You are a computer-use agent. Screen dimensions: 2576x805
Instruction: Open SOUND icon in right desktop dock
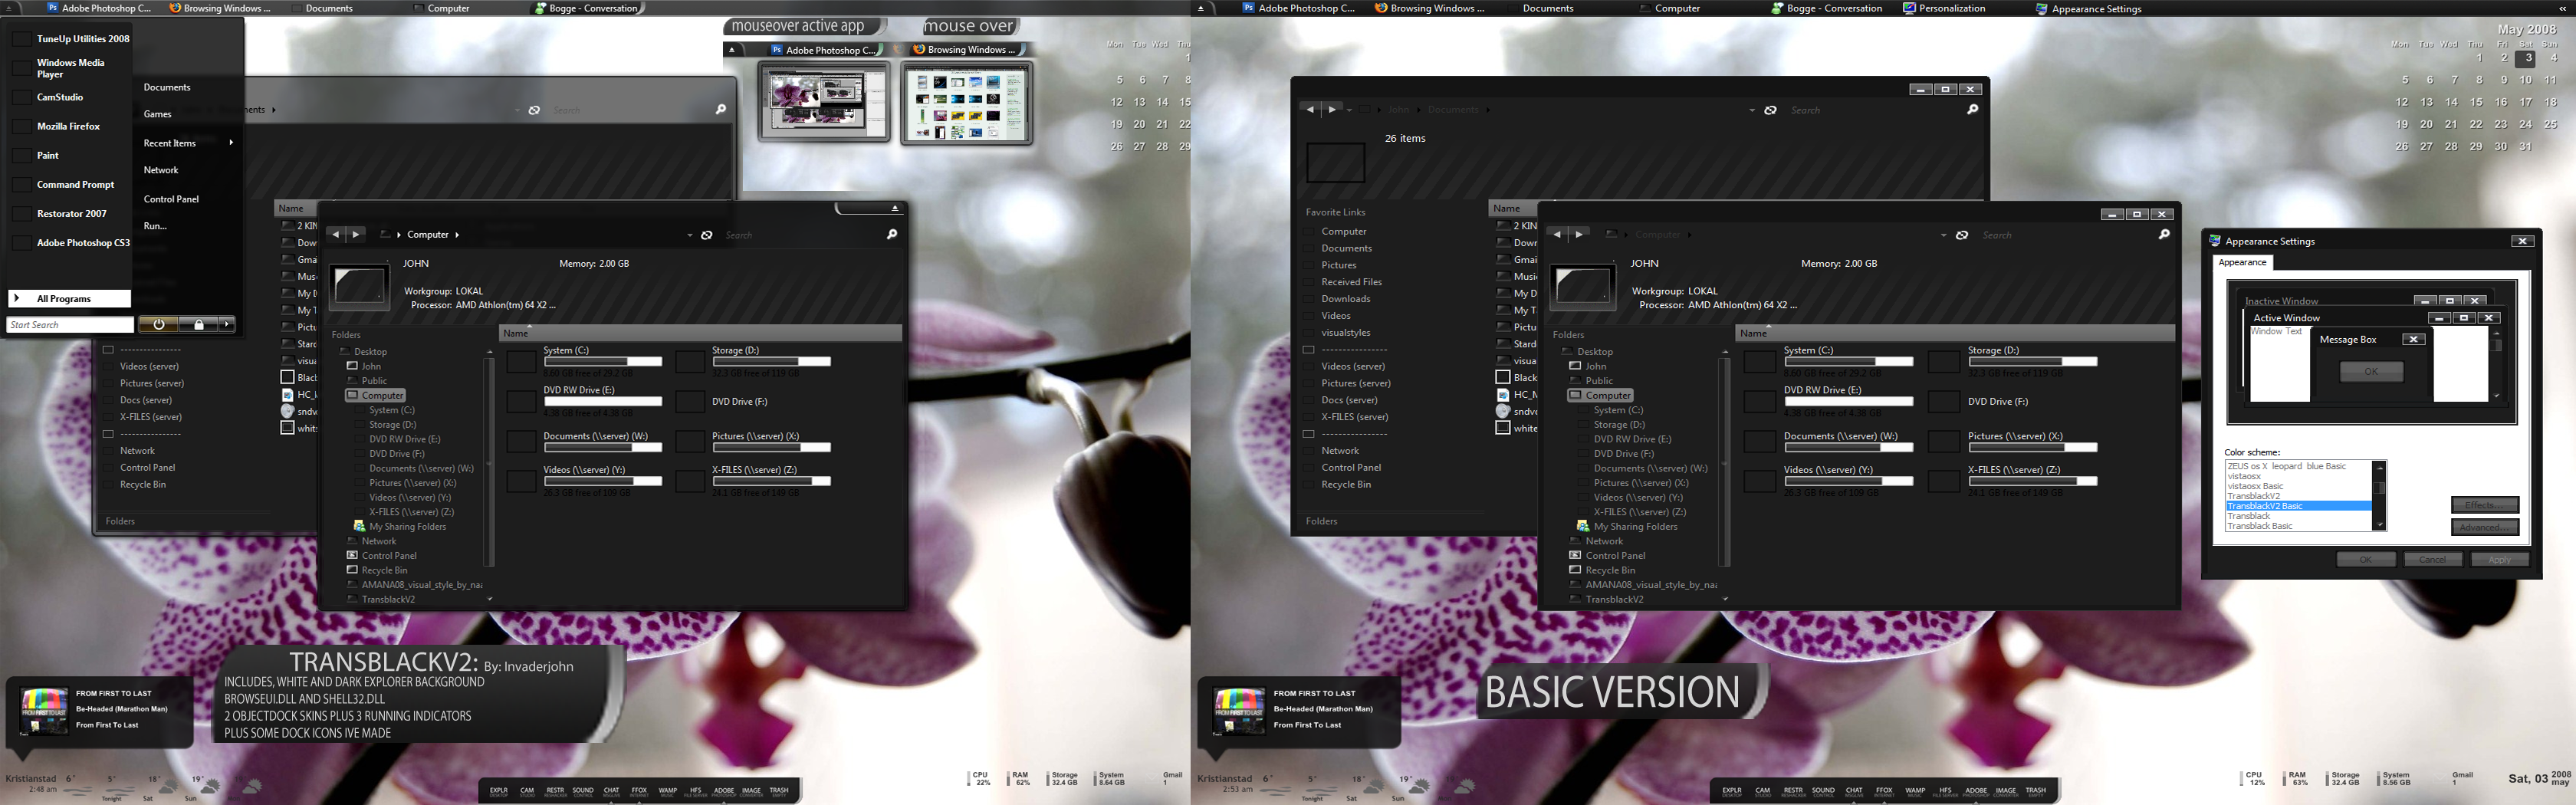tap(1823, 791)
